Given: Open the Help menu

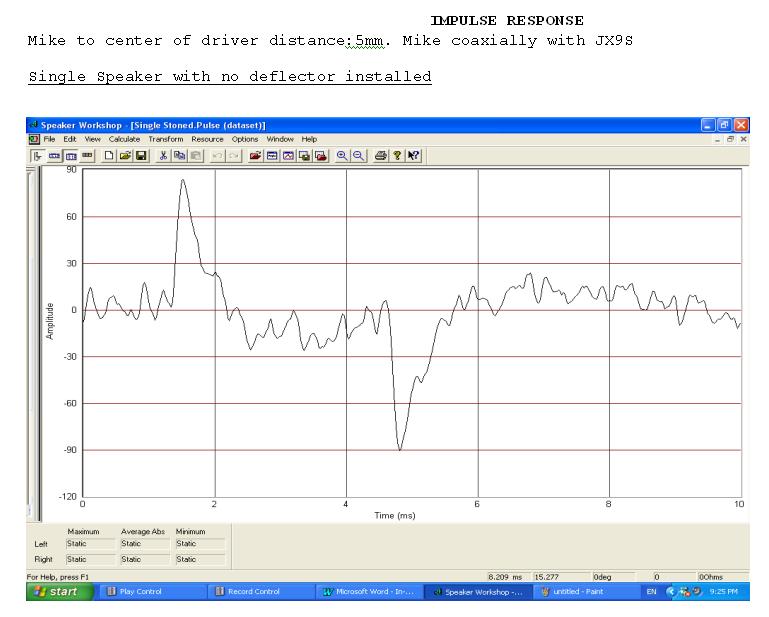Looking at the screenshot, I should tap(309, 139).
